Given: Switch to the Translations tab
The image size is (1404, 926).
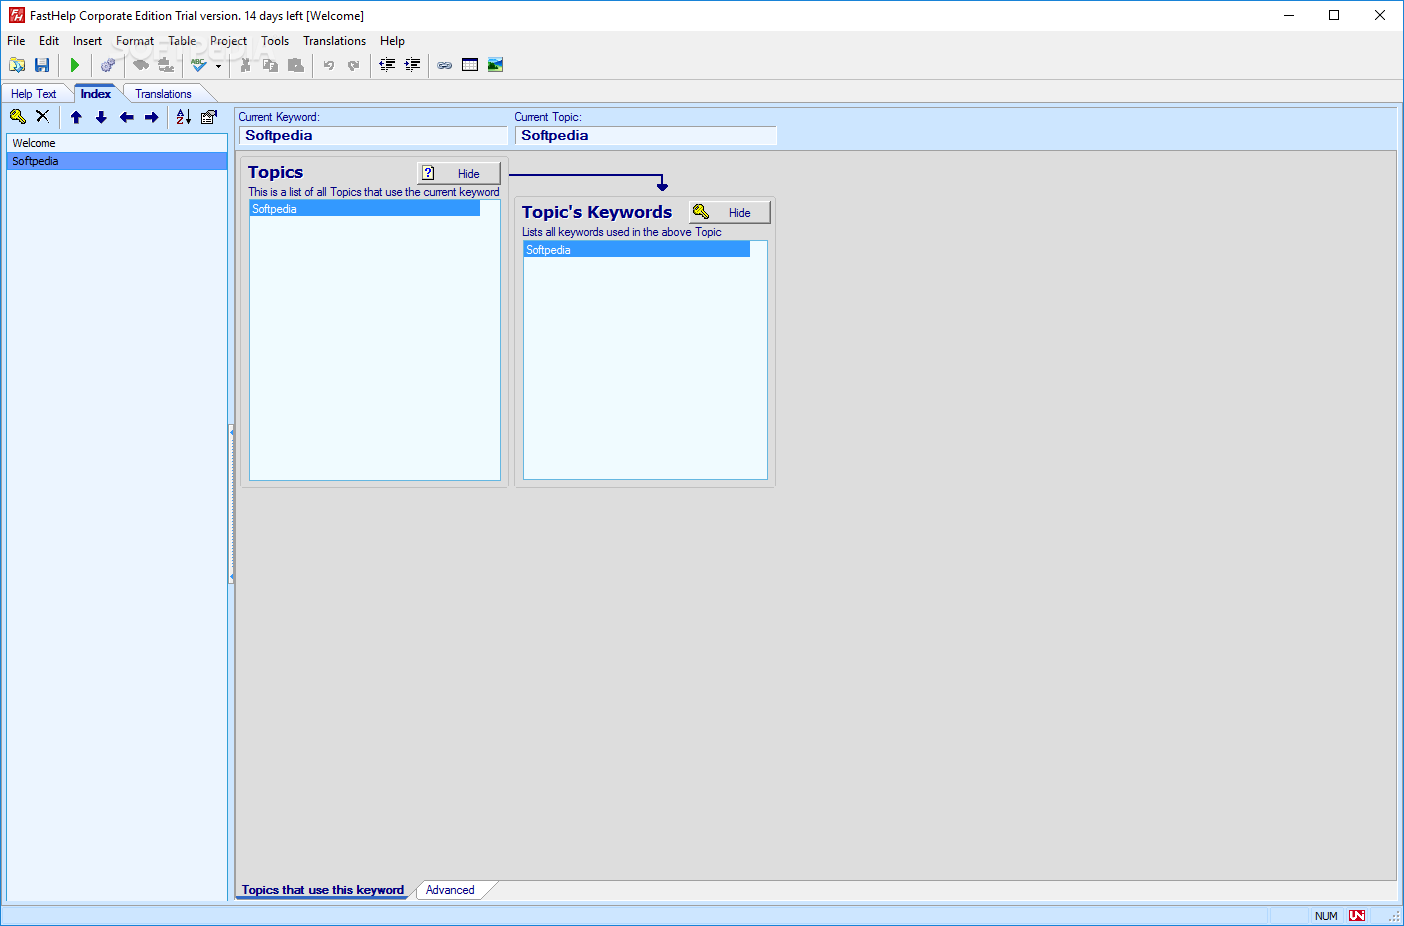Looking at the screenshot, I should coord(163,94).
